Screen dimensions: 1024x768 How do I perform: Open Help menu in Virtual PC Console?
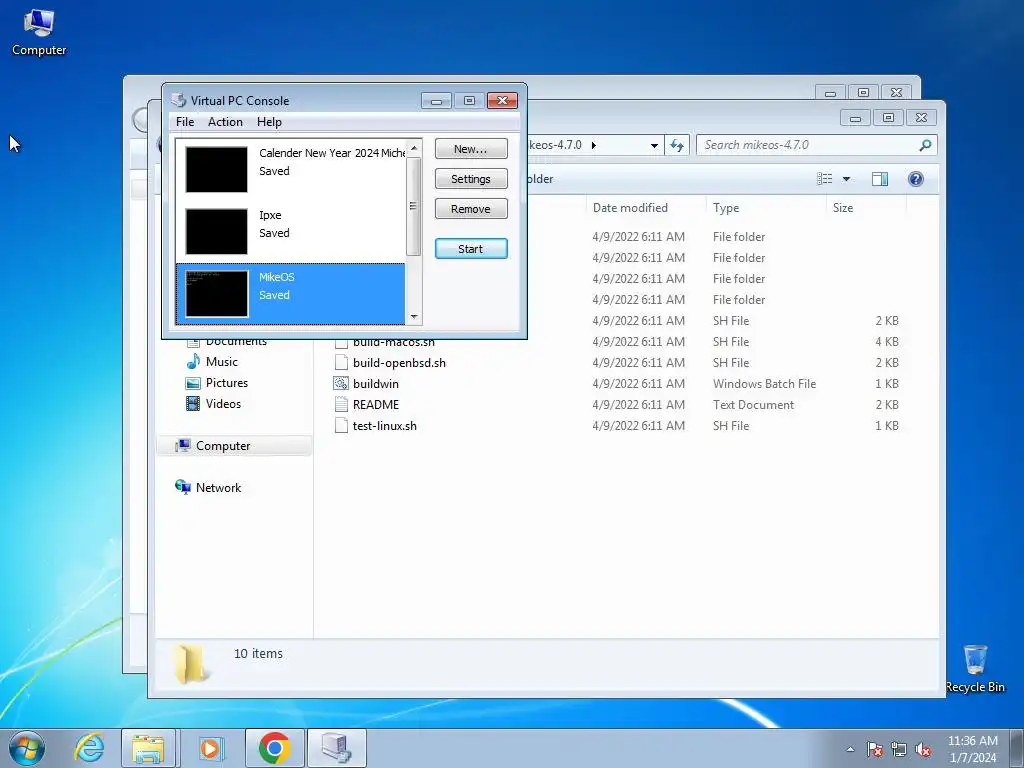269,122
